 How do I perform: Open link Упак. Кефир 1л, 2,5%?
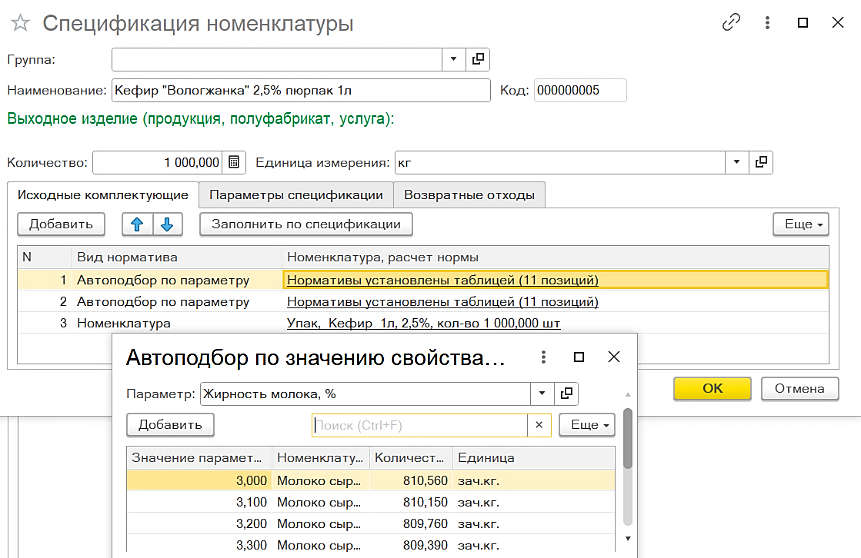click(x=423, y=323)
